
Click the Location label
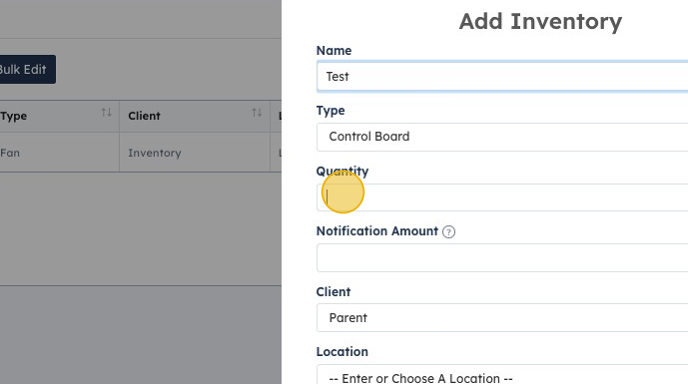pos(342,352)
